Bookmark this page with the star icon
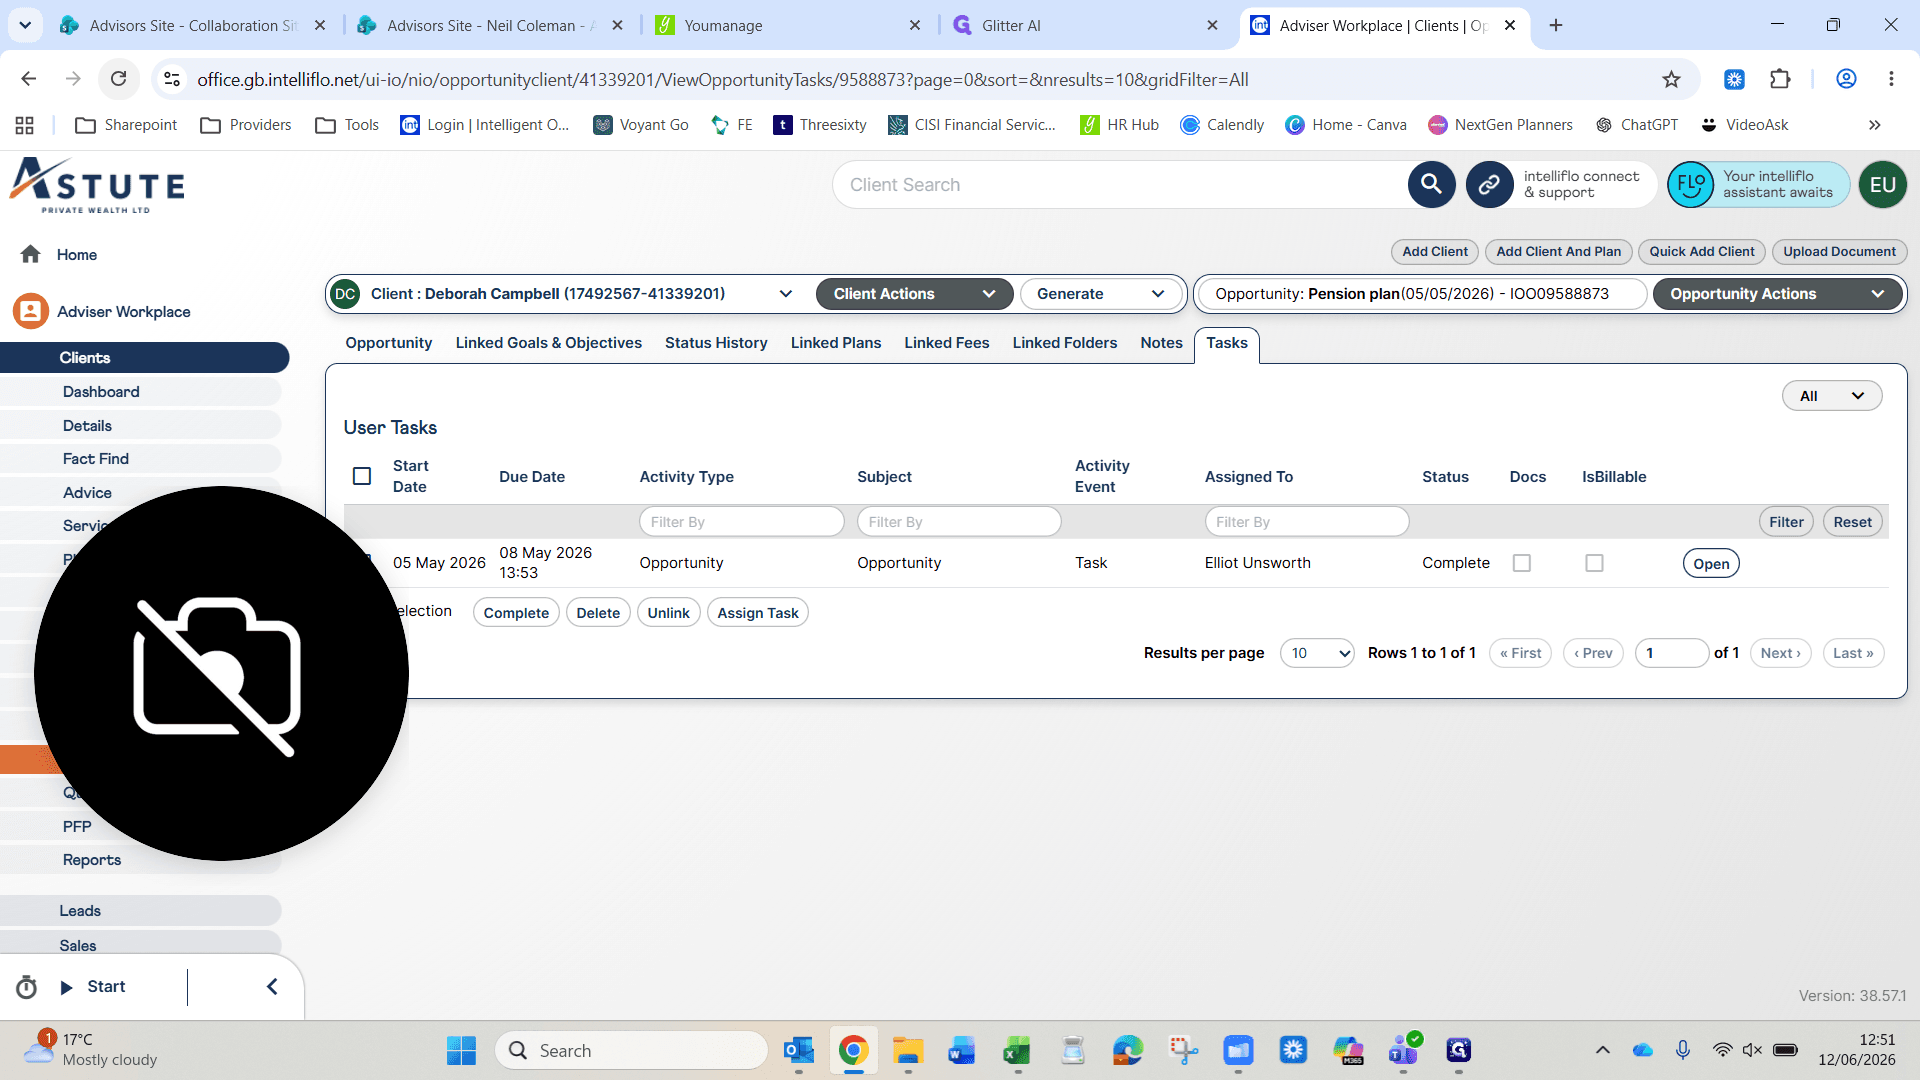The image size is (1920, 1080). click(1671, 79)
